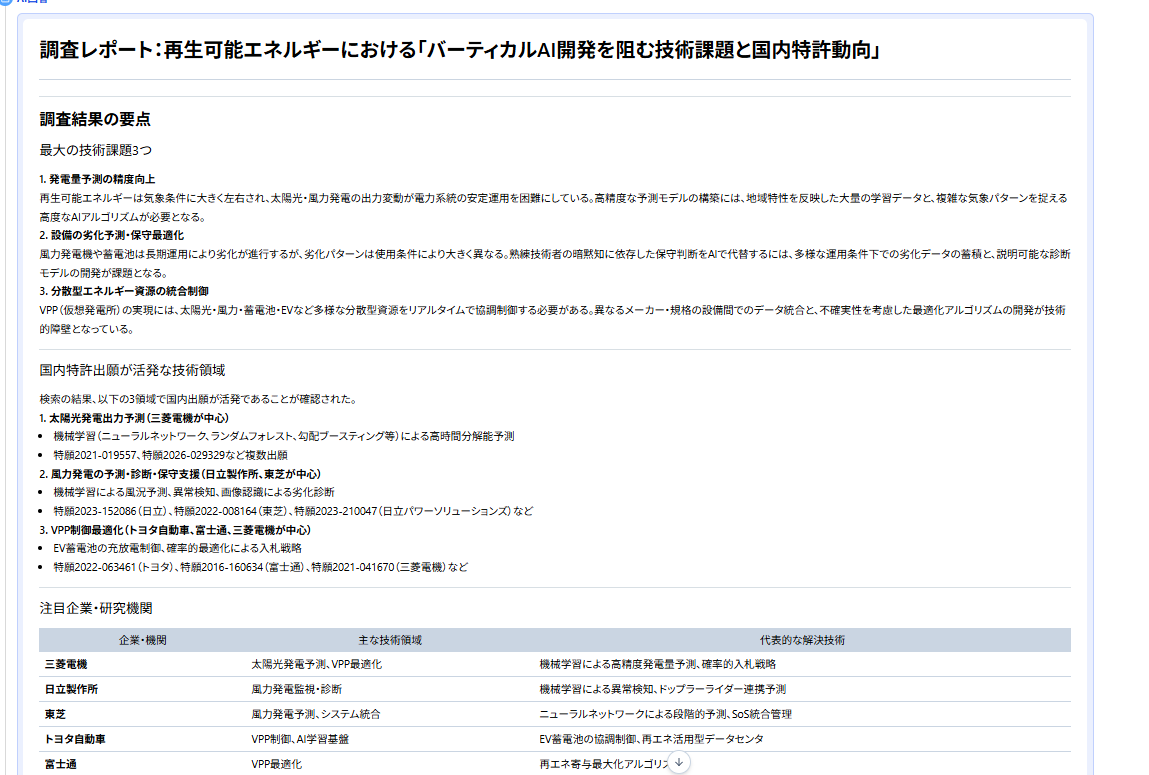The image size is (1149, 775).
Task: Click bullet EV蓄電池の充放電制御、確率的最適化
Action: pos(177,548)
